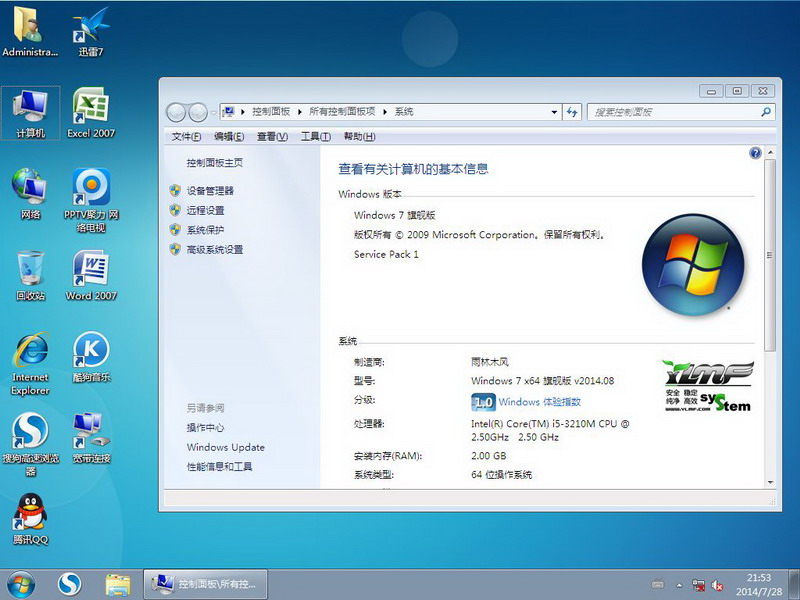
Task: Open the Excel 2007 desktop shortcut
Action: [x=91, y=113]
